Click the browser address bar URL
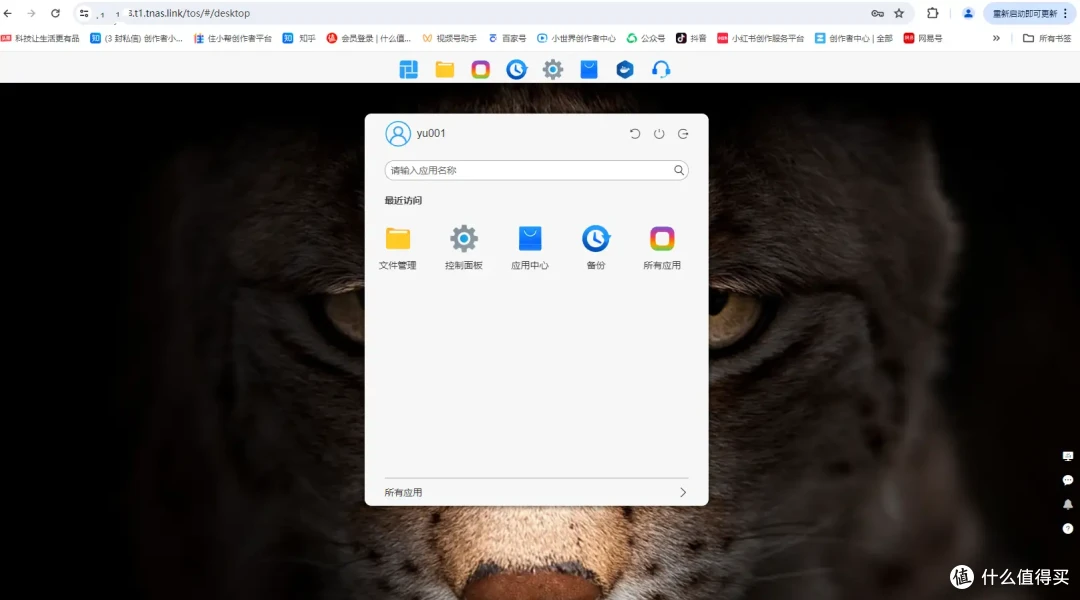 pos(189,13)
